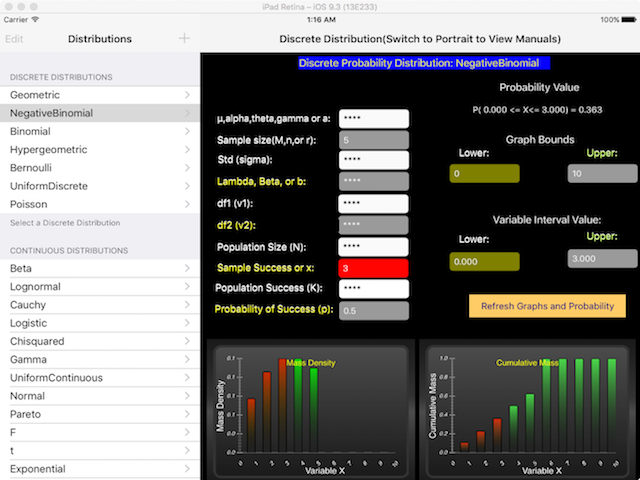Click the Population Success (K) field
Screen dimensions: 640x480
tap(374, 289)
